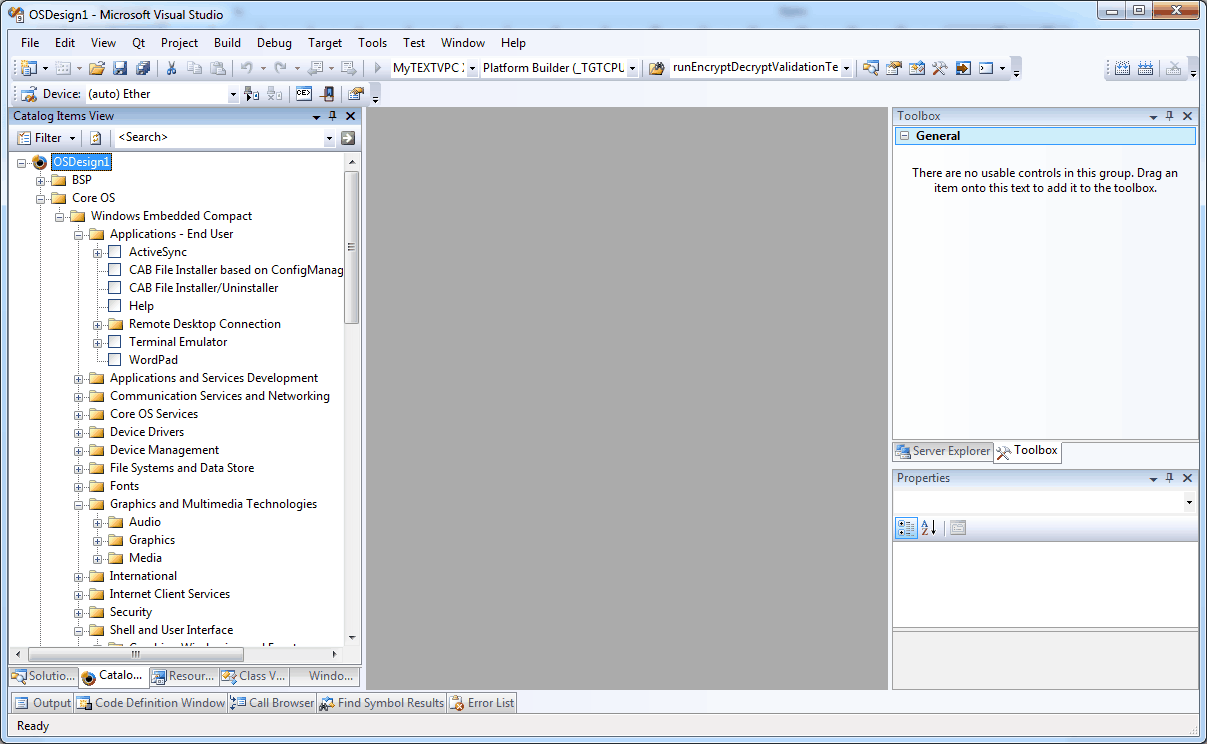Screen dimensions: 1207x744
Task: Click the door-shaped device toolbar icon
Action: pos(326,94)
